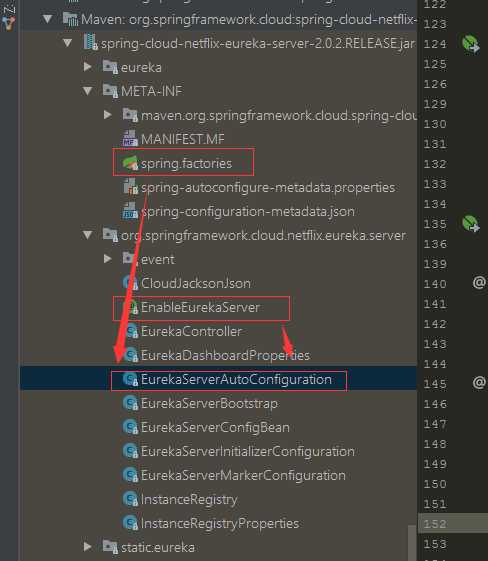
Task: Select the spring.factories file
Action: click(186, 163)
